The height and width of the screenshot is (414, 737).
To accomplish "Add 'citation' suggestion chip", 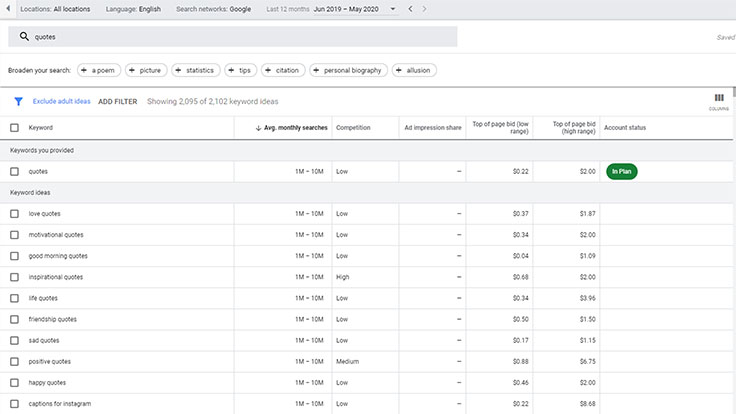I will (283, 70).
